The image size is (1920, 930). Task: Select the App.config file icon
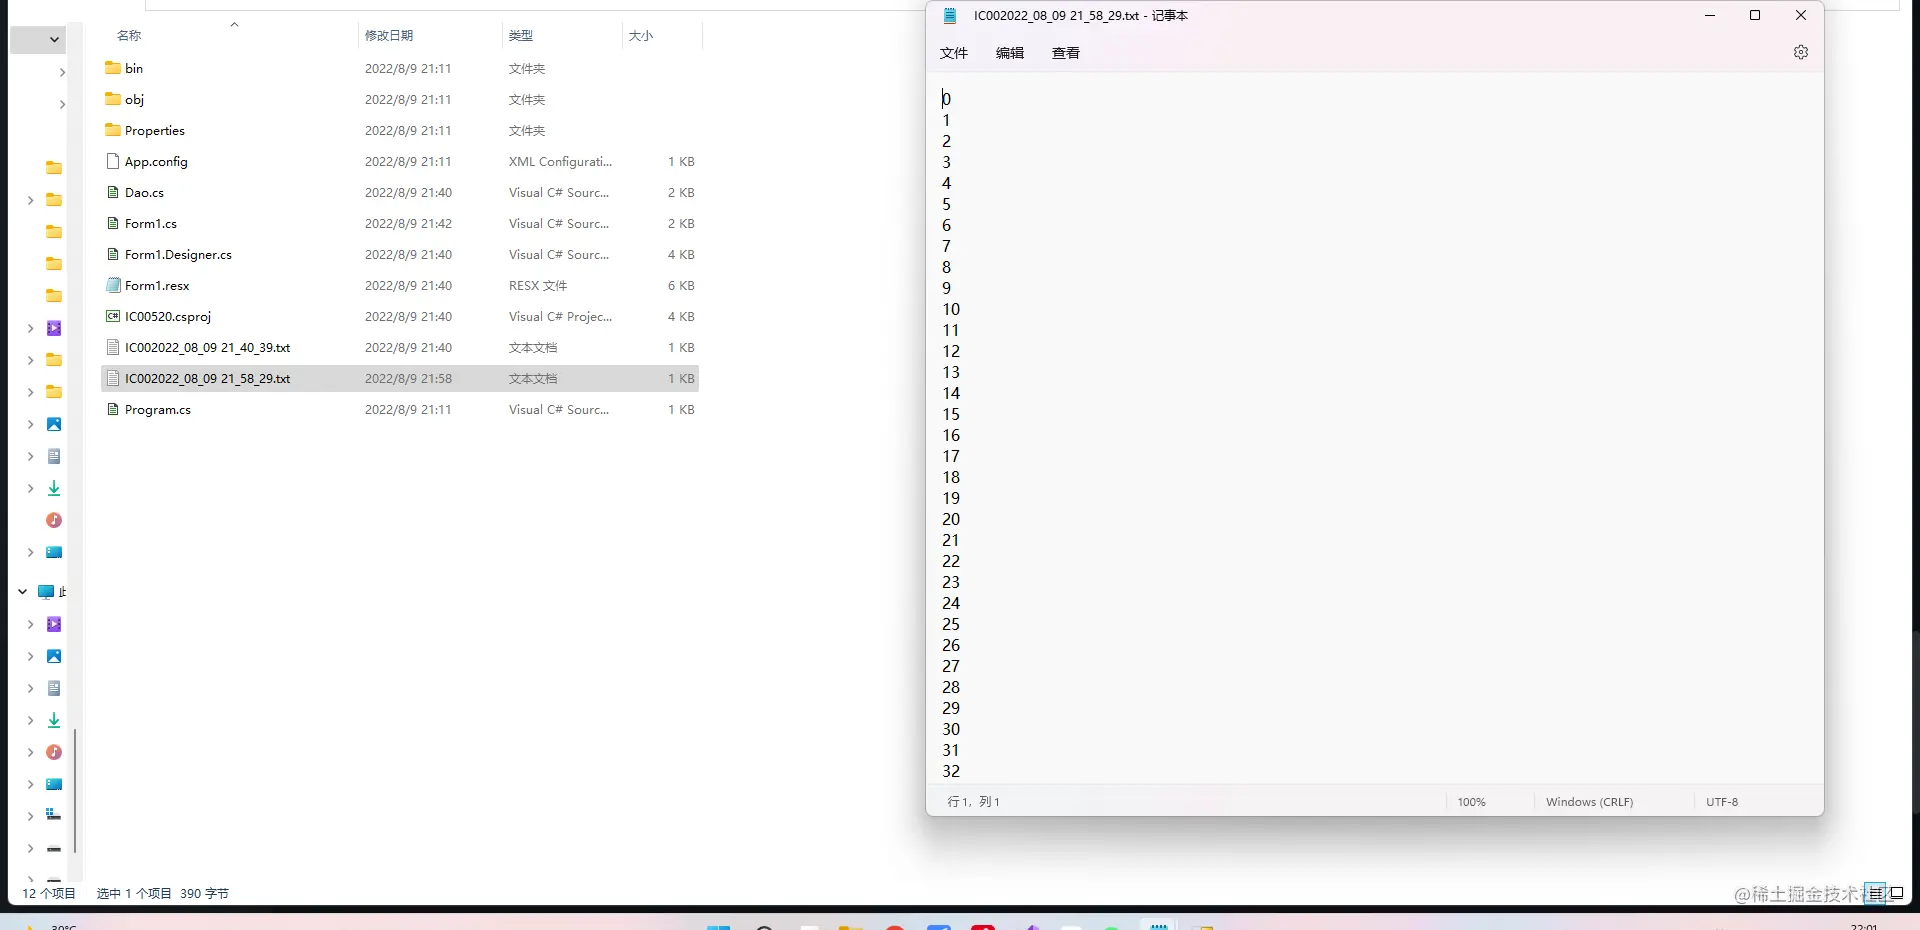point(113,161)
